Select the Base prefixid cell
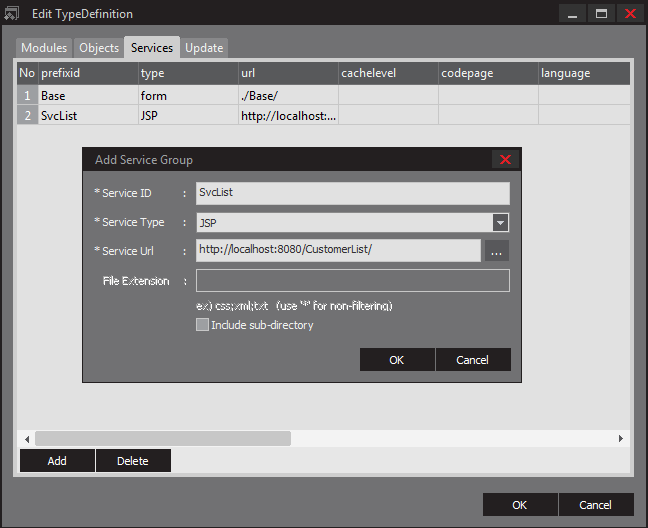The width and height of the screenshot is (648, 528). [x=88, y=95]
